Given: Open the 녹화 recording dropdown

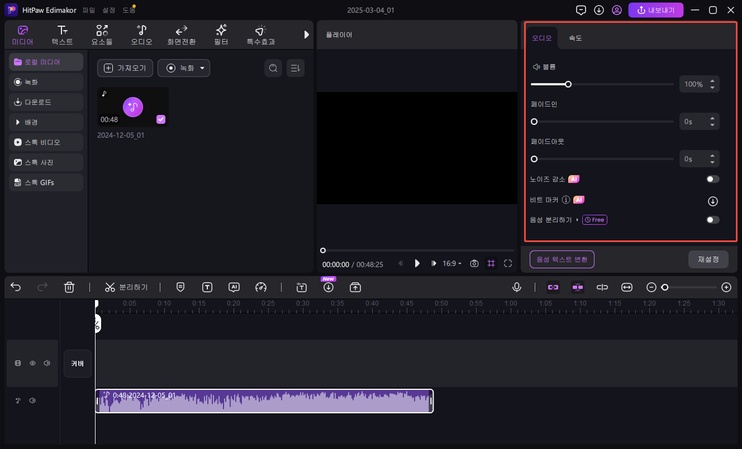Looking at the screenshot, I should (184, 68).
